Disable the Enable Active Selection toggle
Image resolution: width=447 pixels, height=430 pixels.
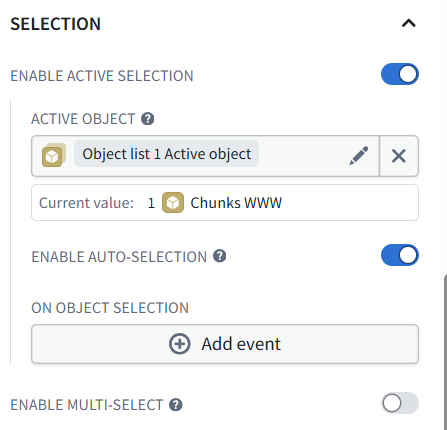tap(400, 74)
